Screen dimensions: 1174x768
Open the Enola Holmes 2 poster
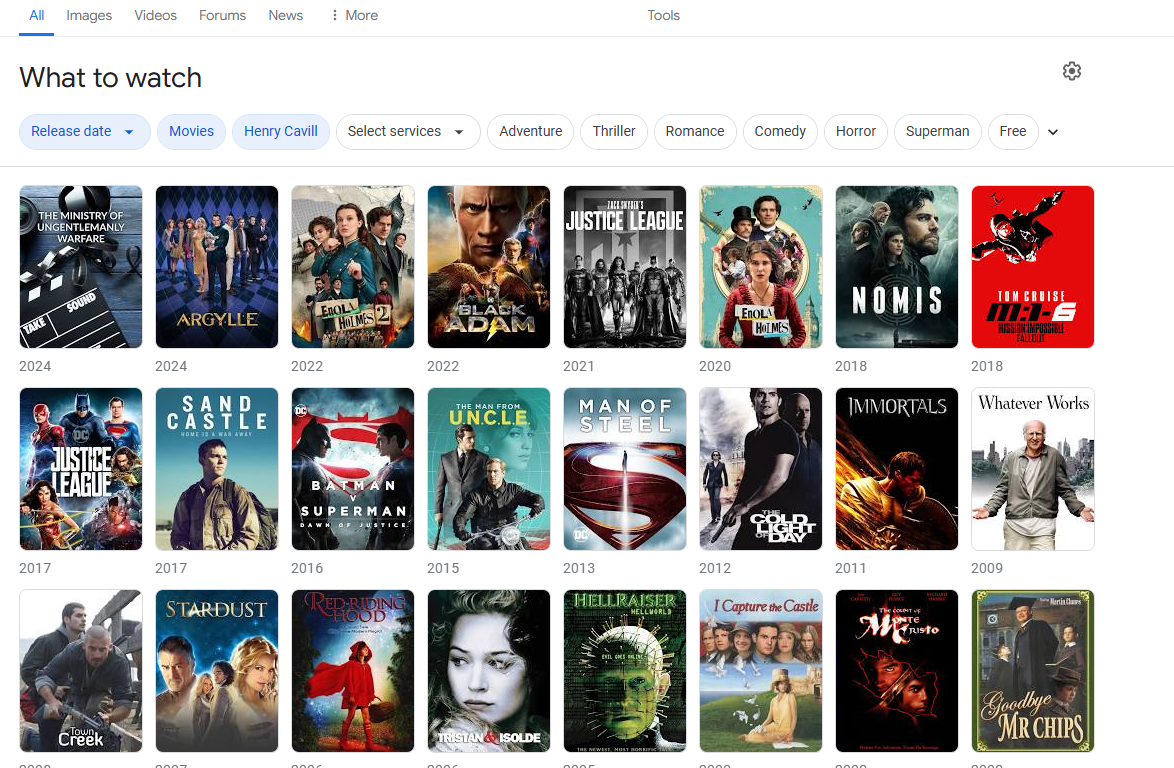[353, 267]
